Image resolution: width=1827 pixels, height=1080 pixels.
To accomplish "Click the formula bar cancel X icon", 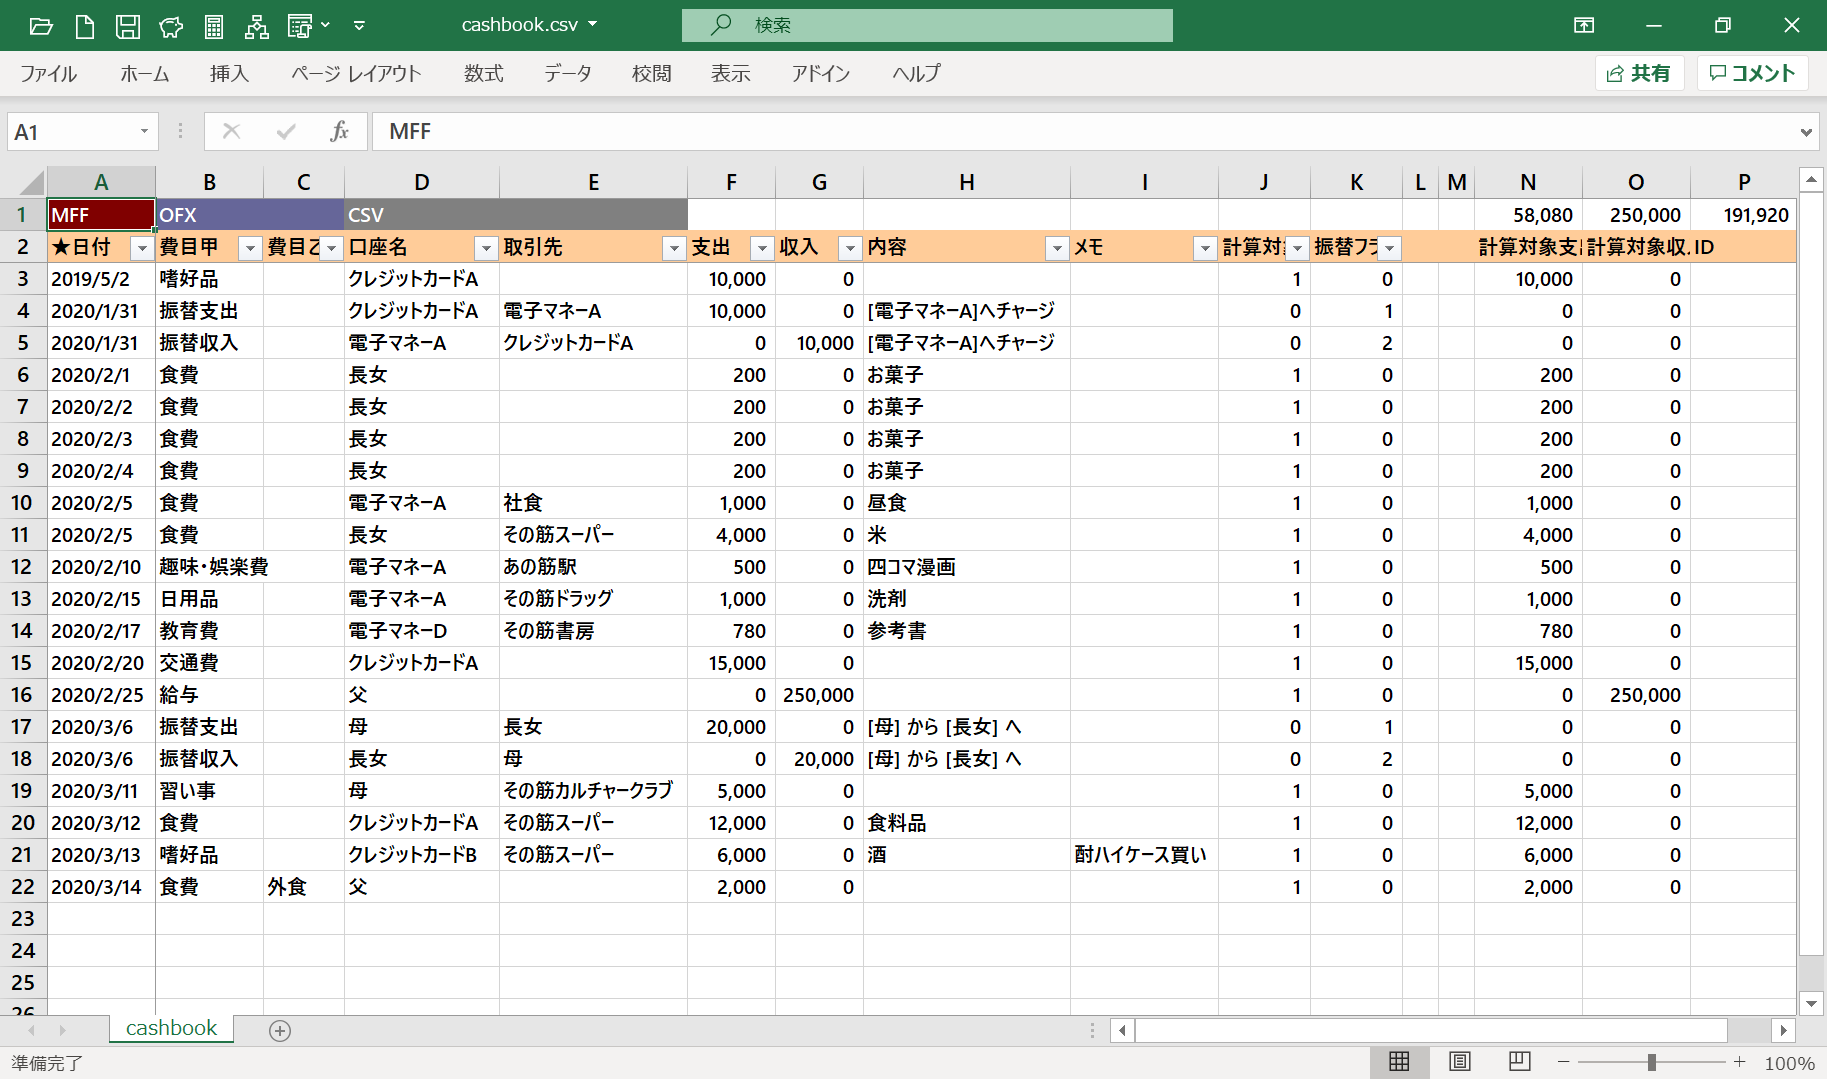I will 231,132.
